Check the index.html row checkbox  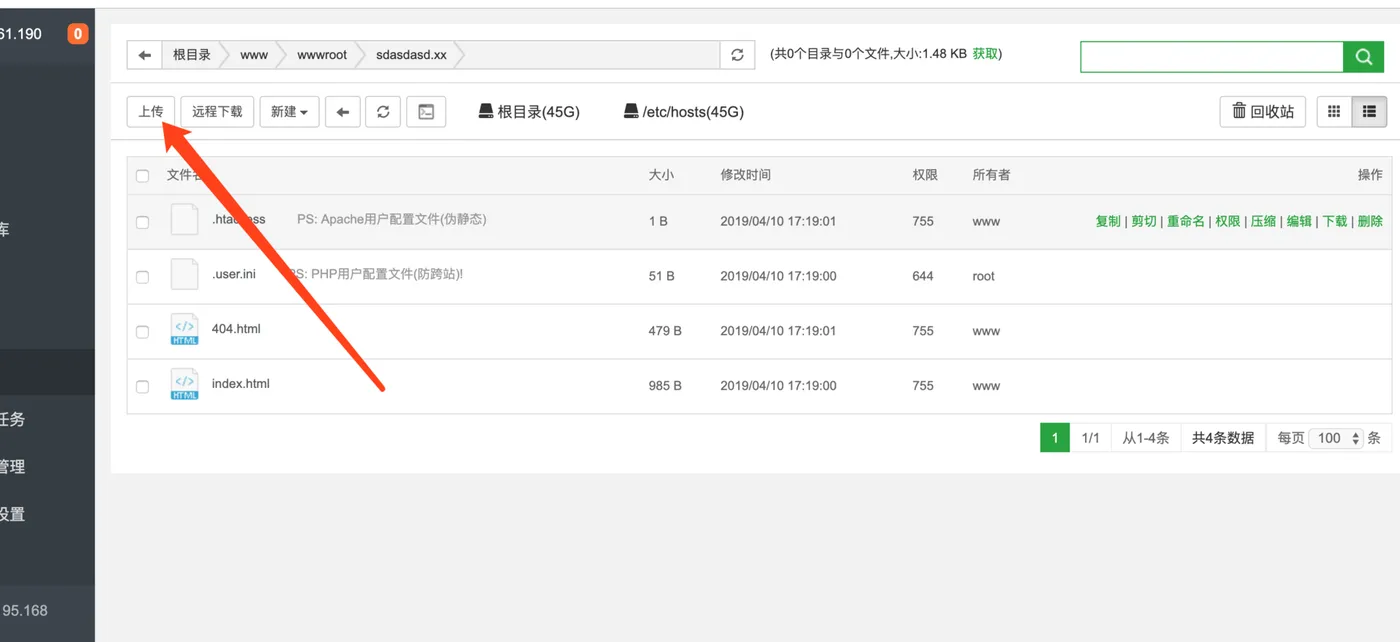(x=142, y=387)
